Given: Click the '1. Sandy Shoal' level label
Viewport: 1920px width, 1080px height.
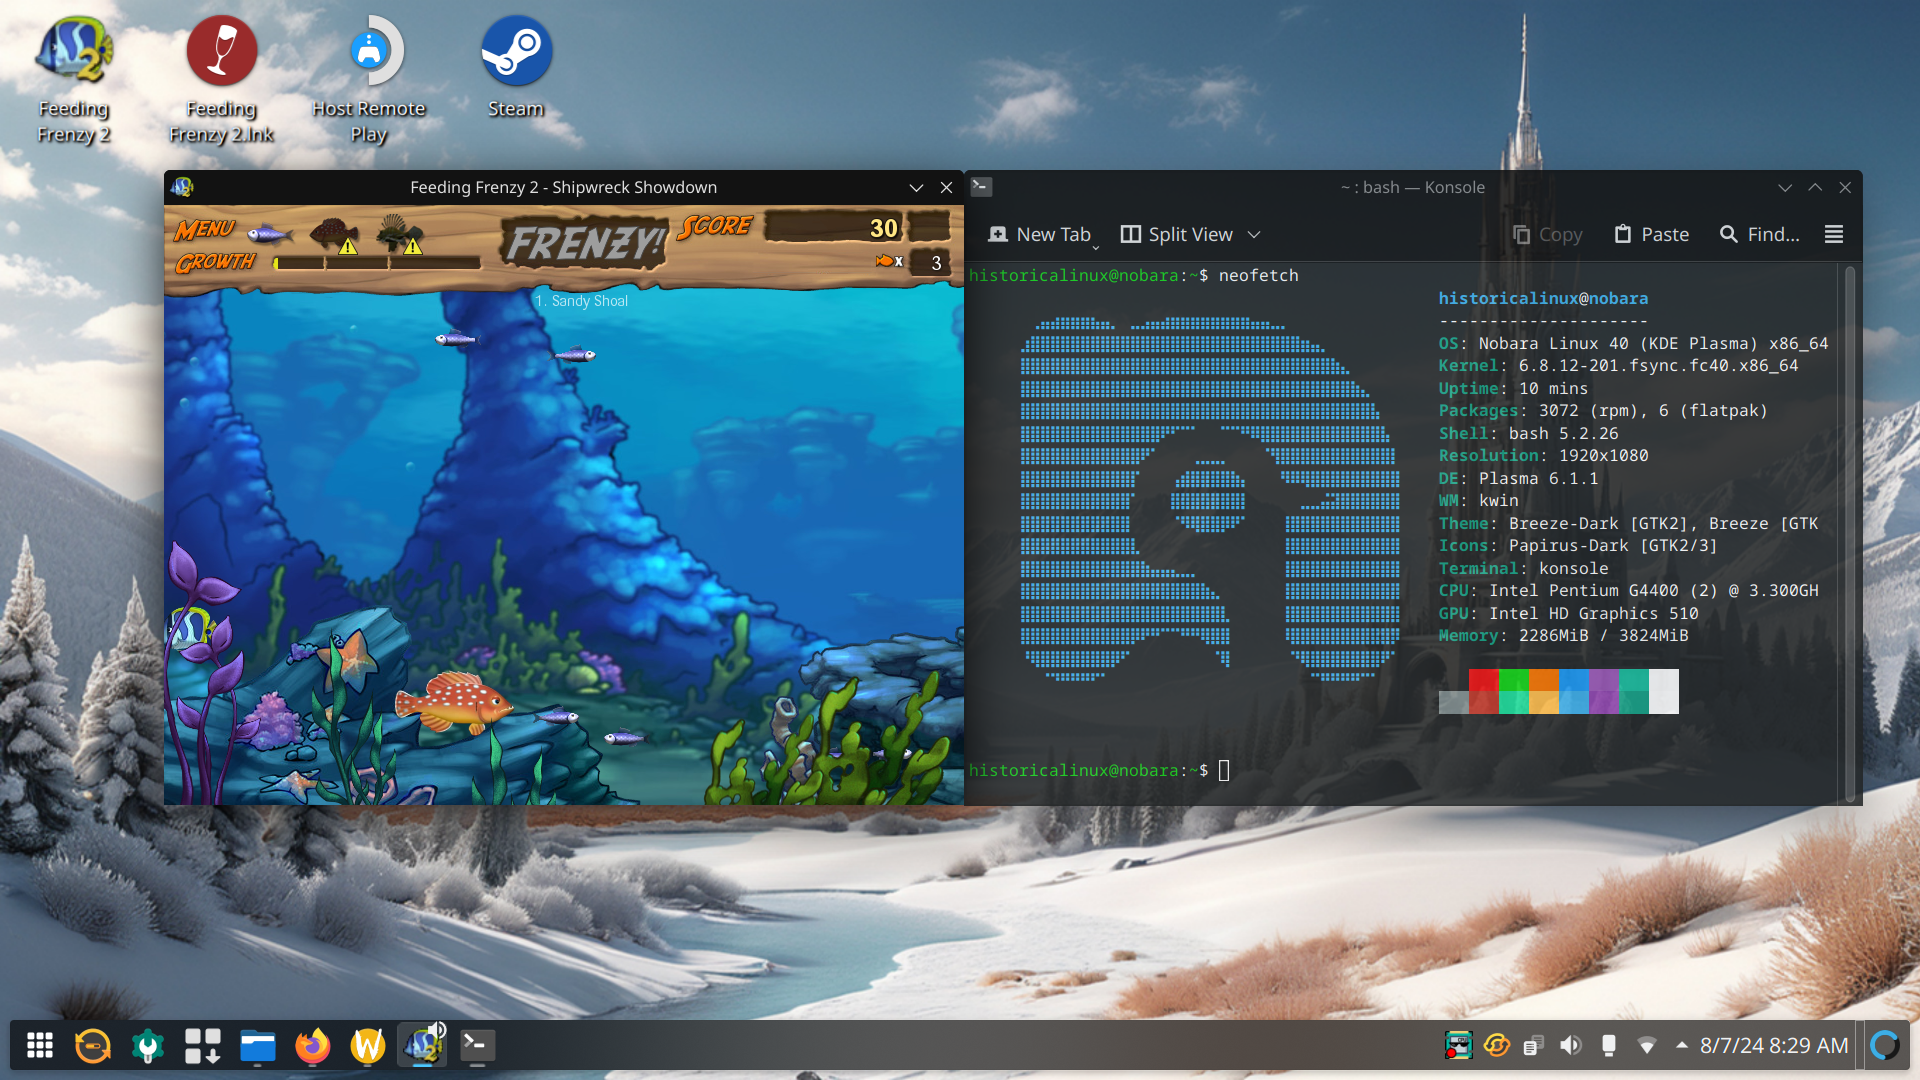Looking at the screenshot, I should (x=581, y=301).
